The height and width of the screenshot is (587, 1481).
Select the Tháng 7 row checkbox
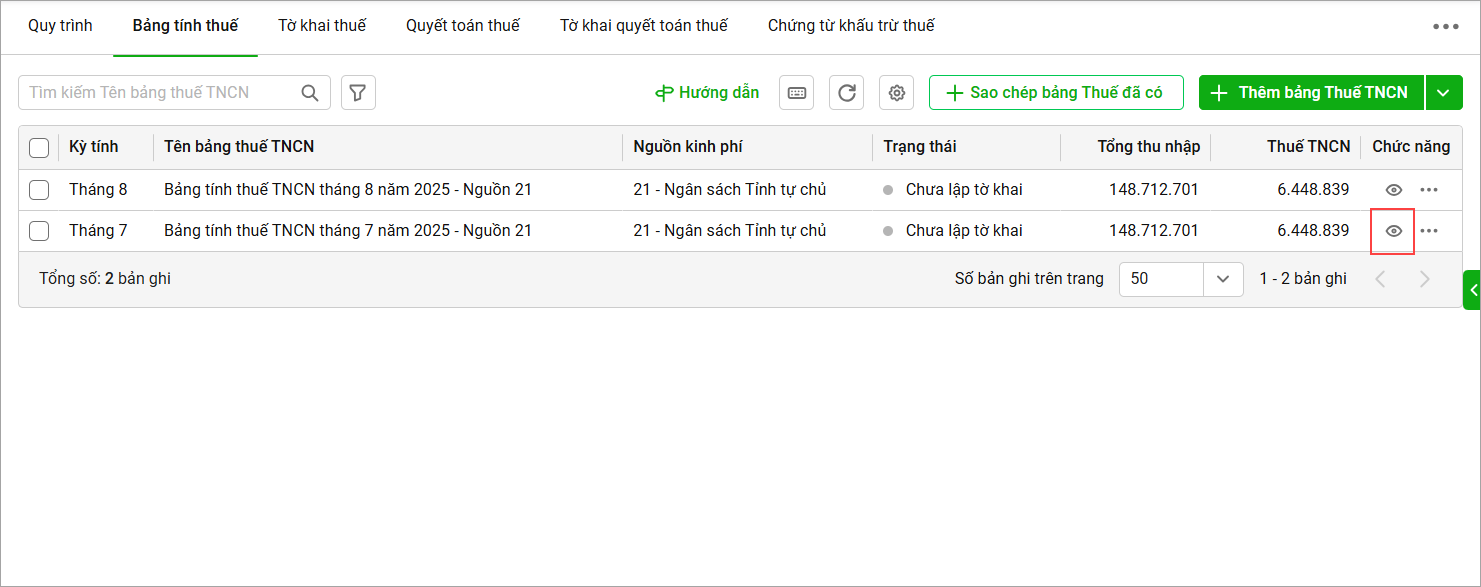39,231
